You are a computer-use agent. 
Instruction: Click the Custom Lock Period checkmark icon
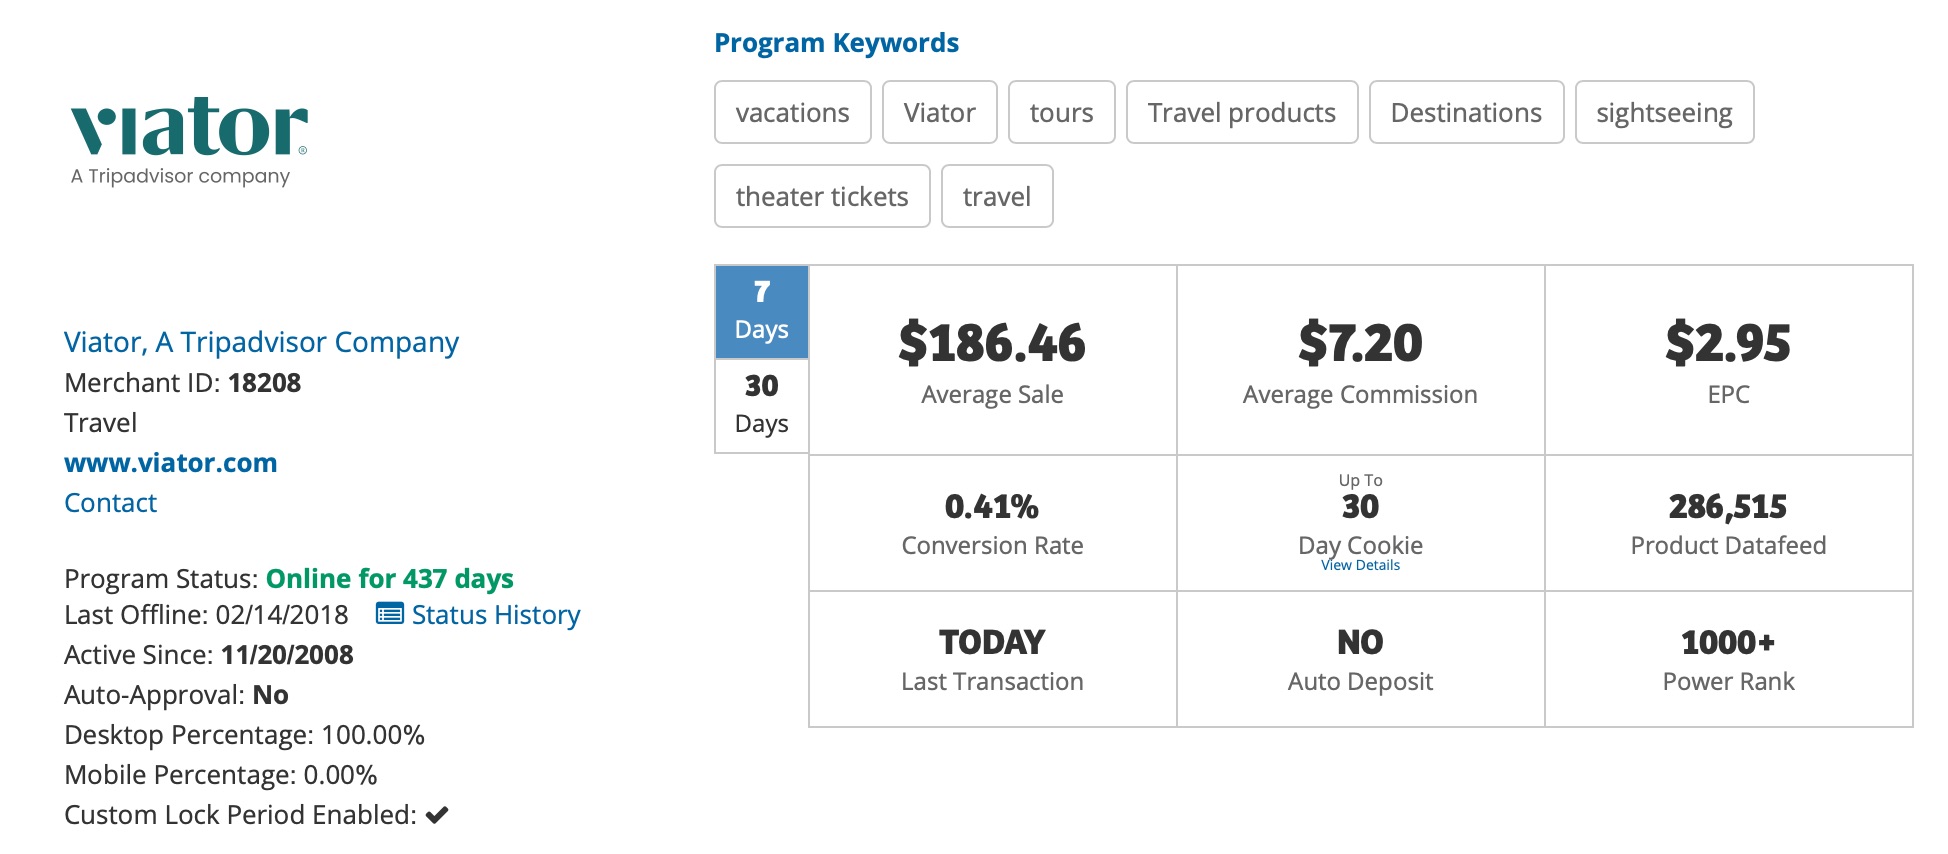point(437,815)
